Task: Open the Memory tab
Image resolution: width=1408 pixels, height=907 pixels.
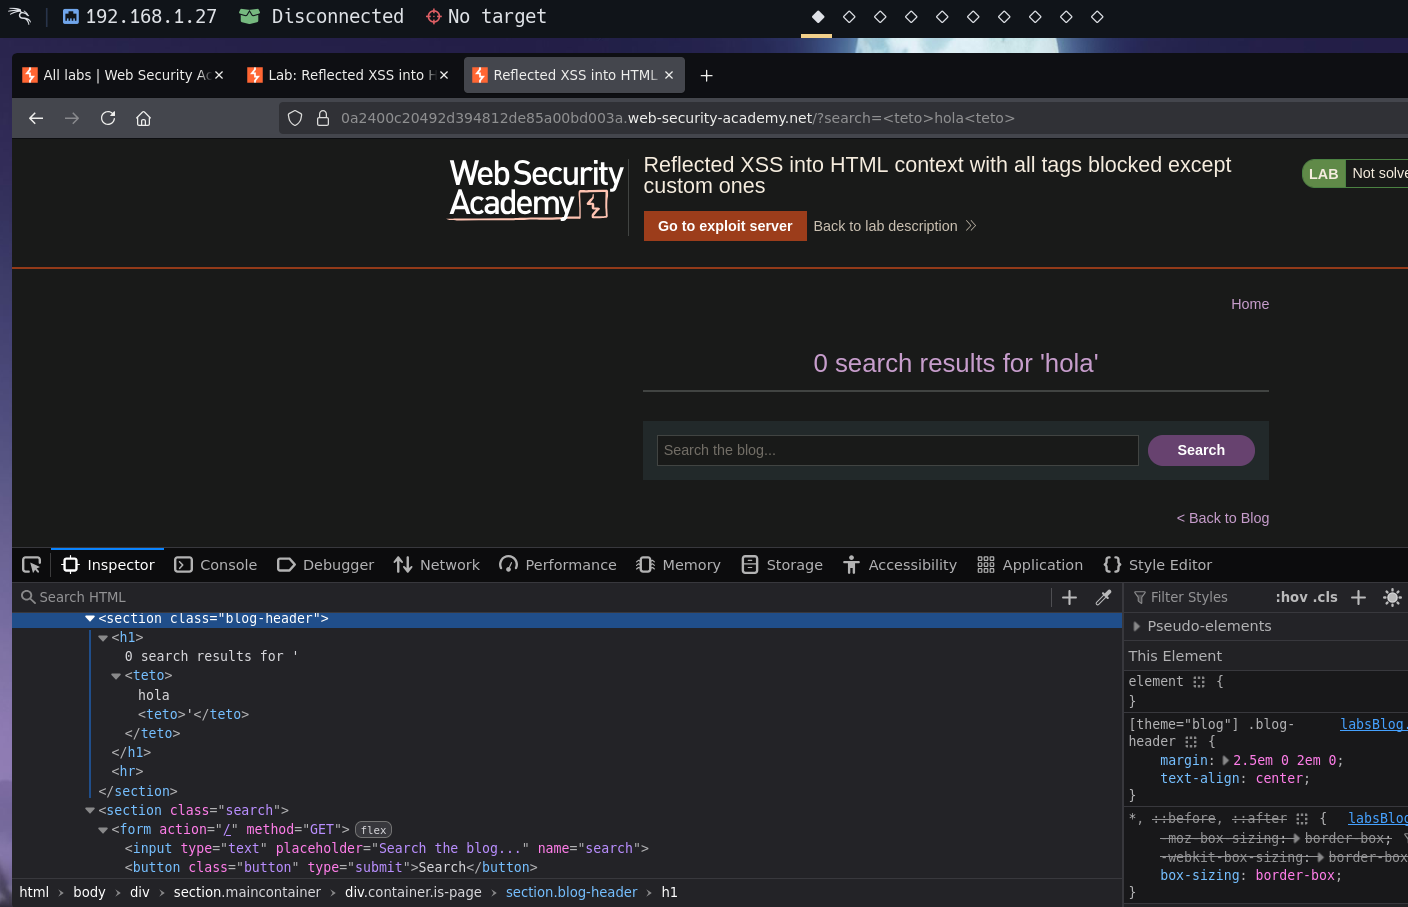Action: click(678, 565)
